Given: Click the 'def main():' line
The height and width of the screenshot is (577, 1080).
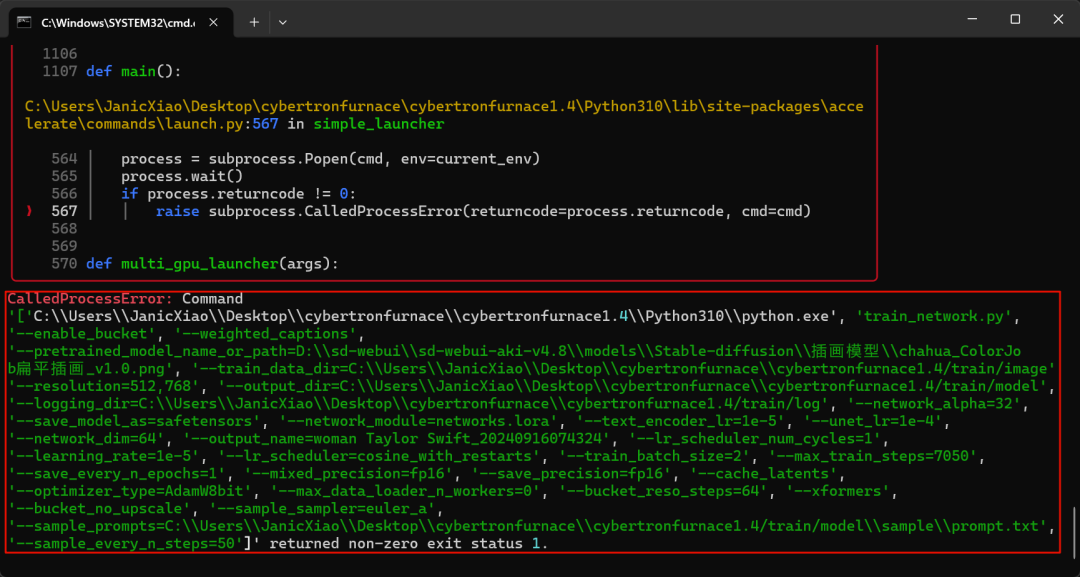Looking at the screenshot, I should [x=133, y=72].
